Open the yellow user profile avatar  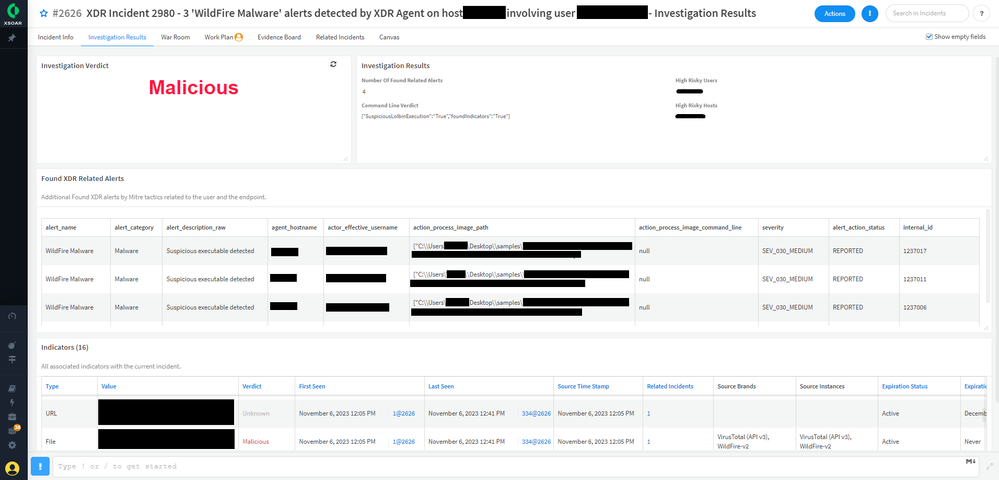click(x=13, y=469)
